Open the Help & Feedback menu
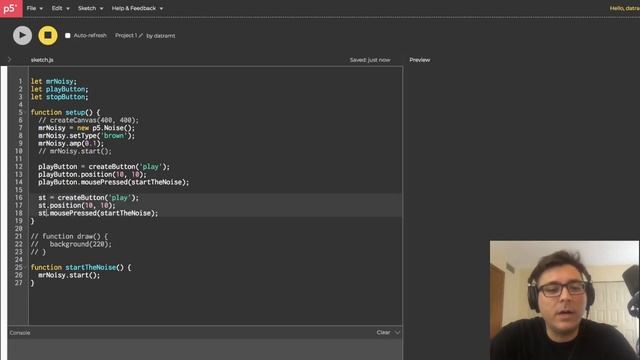 pyautogui.click(x=137, y=8)
